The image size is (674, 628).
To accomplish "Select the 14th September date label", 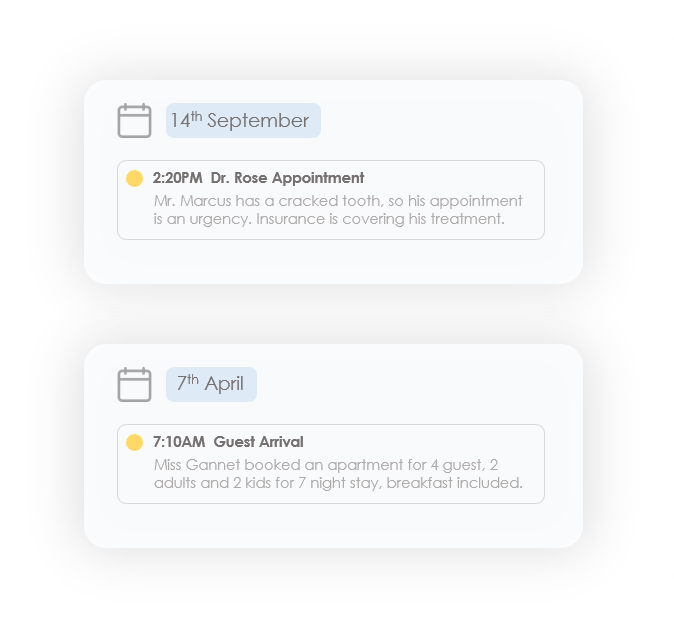I will coord(243,120).
